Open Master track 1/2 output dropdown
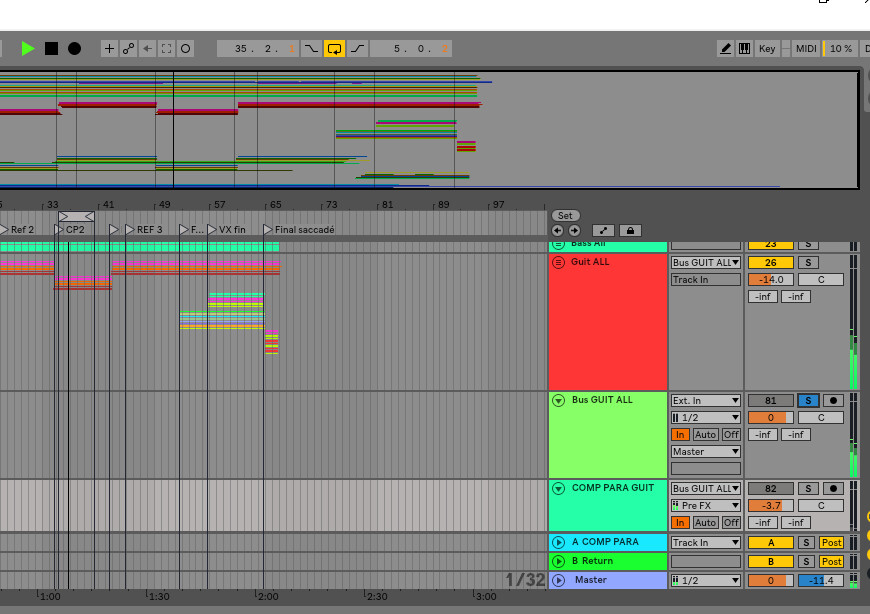Image resolution: width=870 pixels, height=614 pixels. (x=706, y=580)
